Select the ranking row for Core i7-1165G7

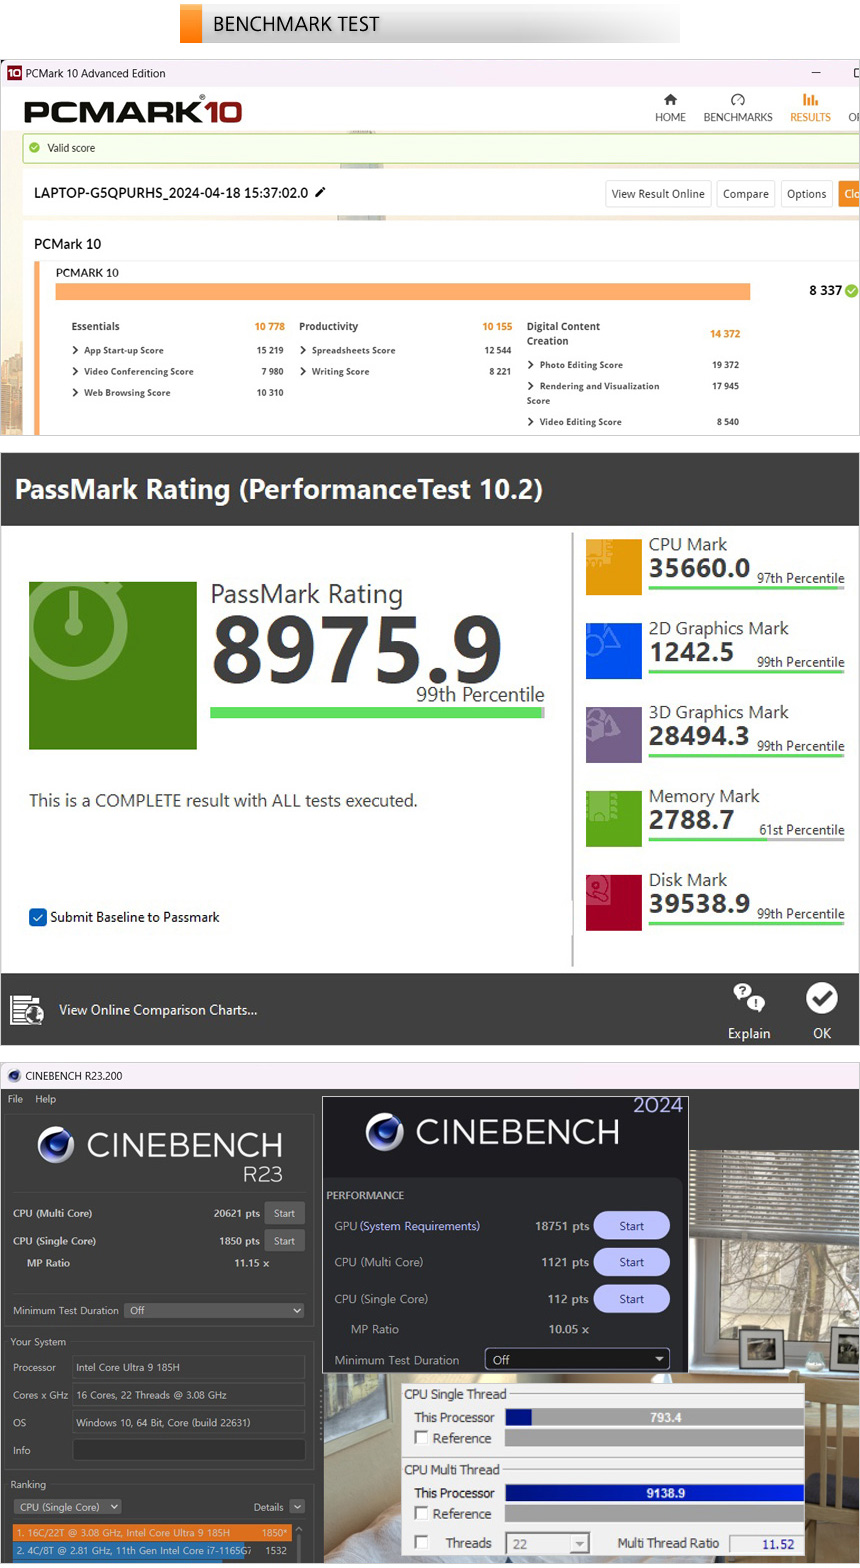click(152, 1550)
